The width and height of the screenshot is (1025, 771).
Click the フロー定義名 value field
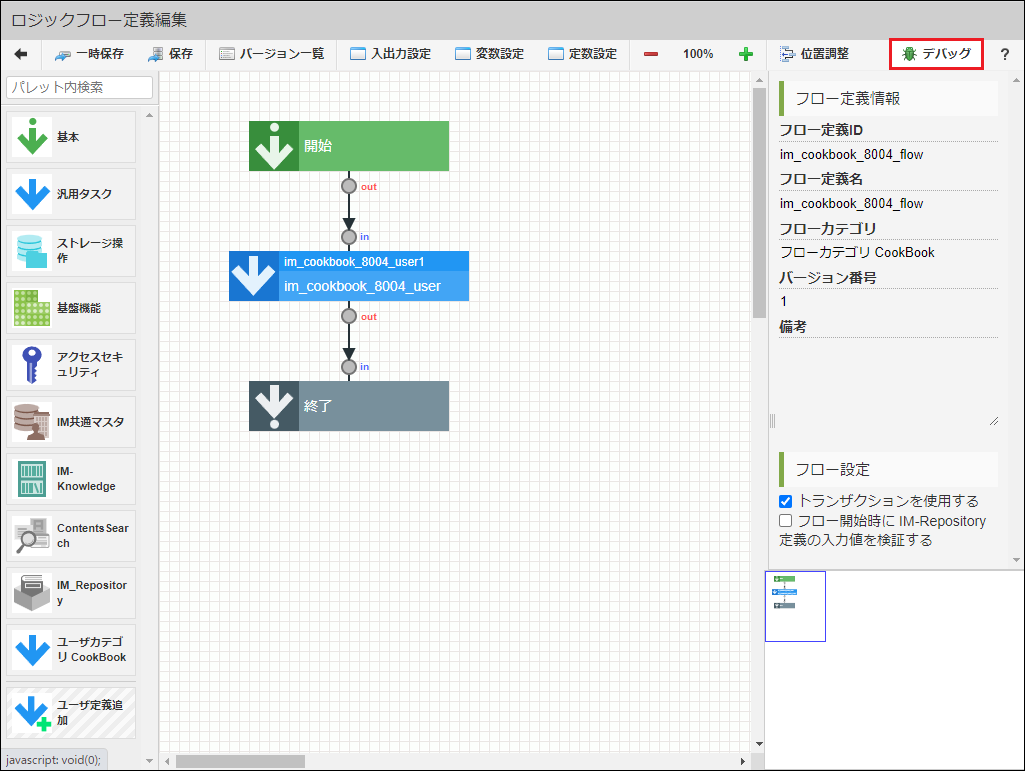(851, 204)
